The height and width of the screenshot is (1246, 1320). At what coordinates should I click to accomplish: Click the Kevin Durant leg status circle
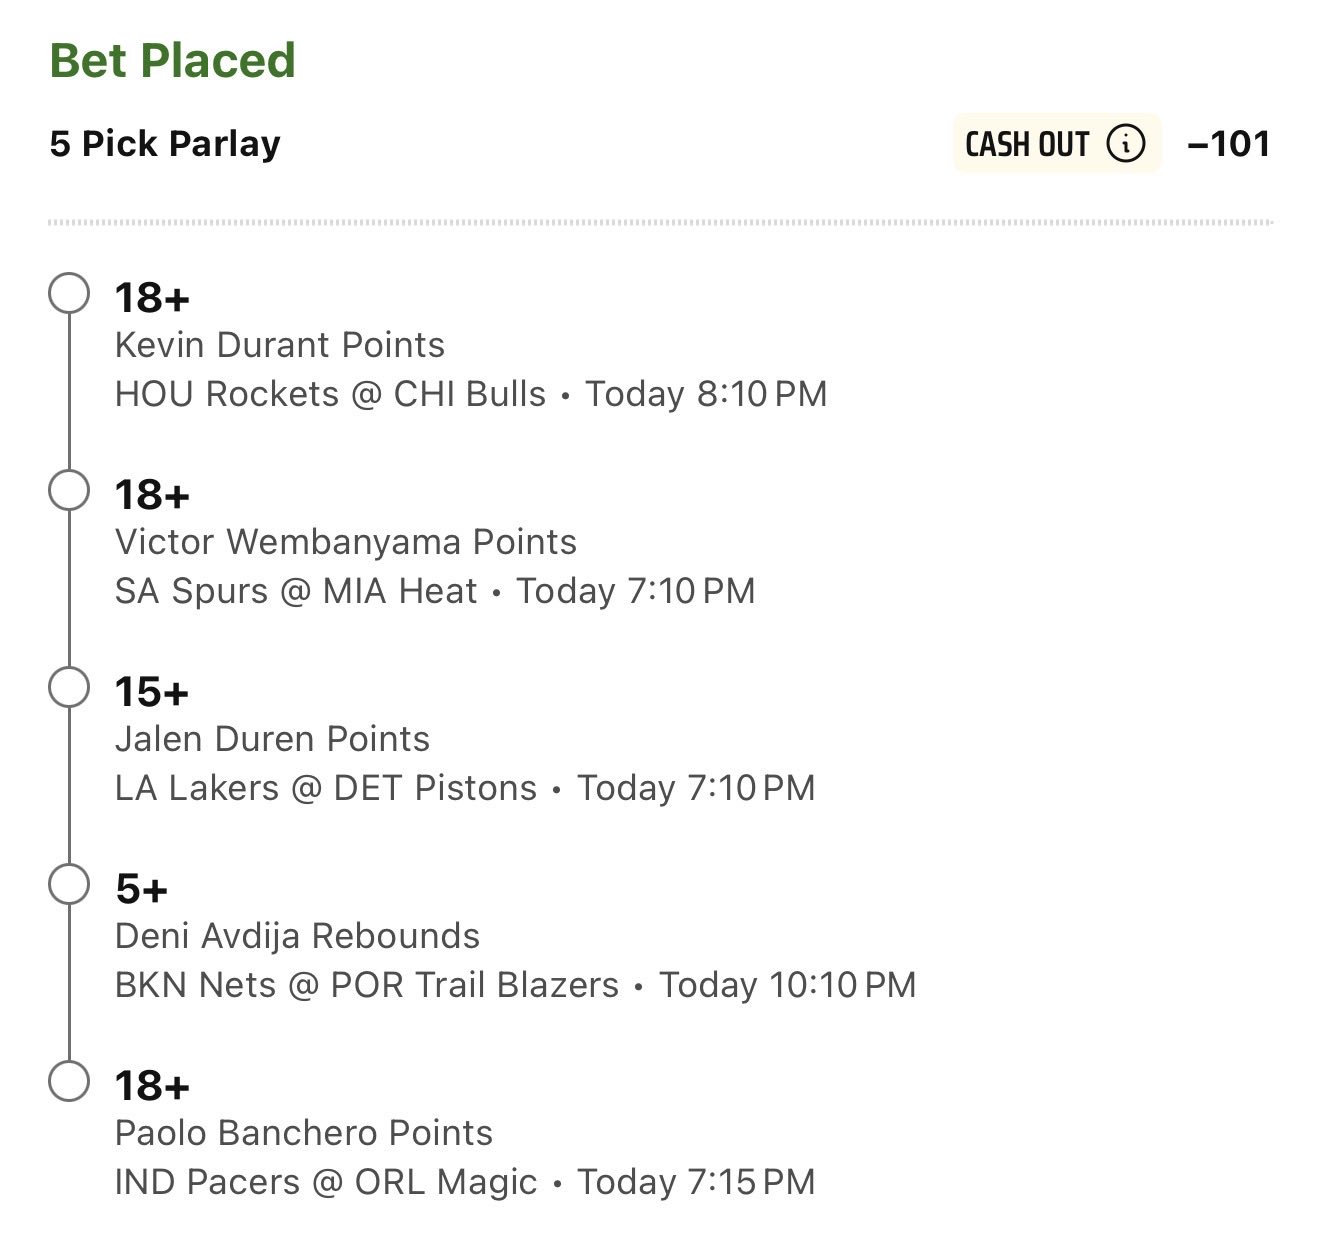(x=69, y=294)
